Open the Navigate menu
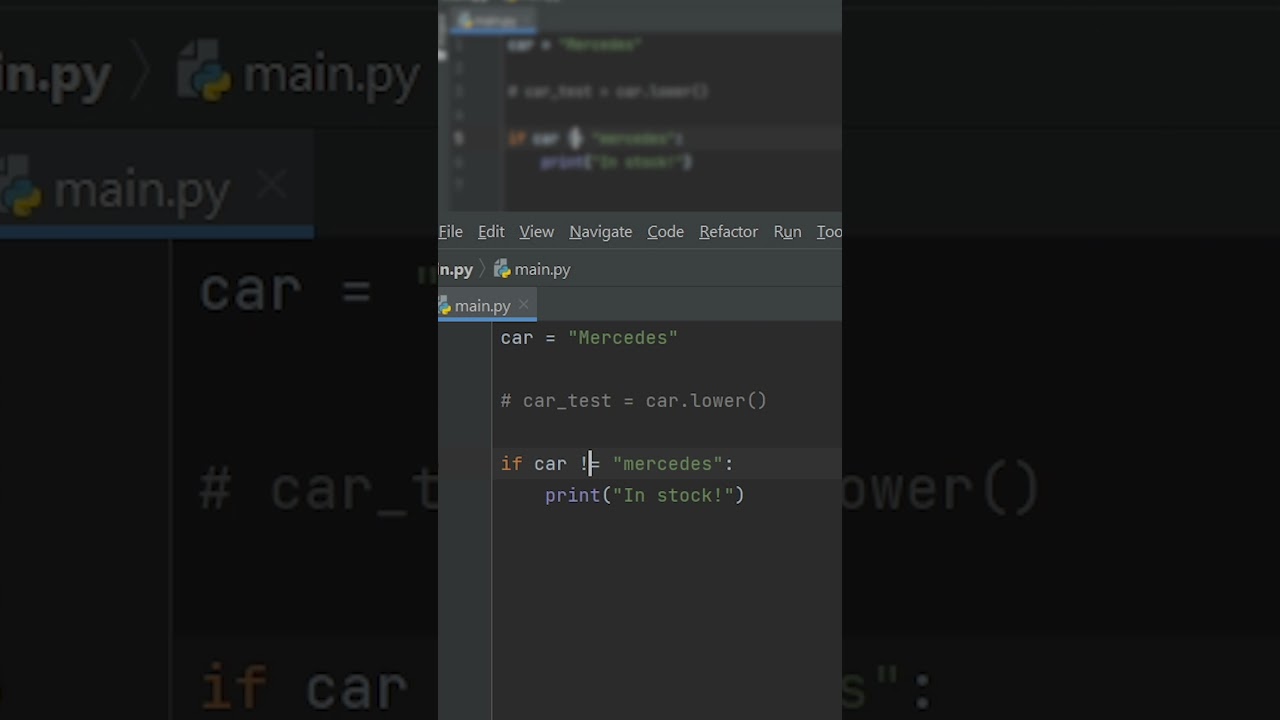Viewport: 1280px width, 720px height. [601, 232]
